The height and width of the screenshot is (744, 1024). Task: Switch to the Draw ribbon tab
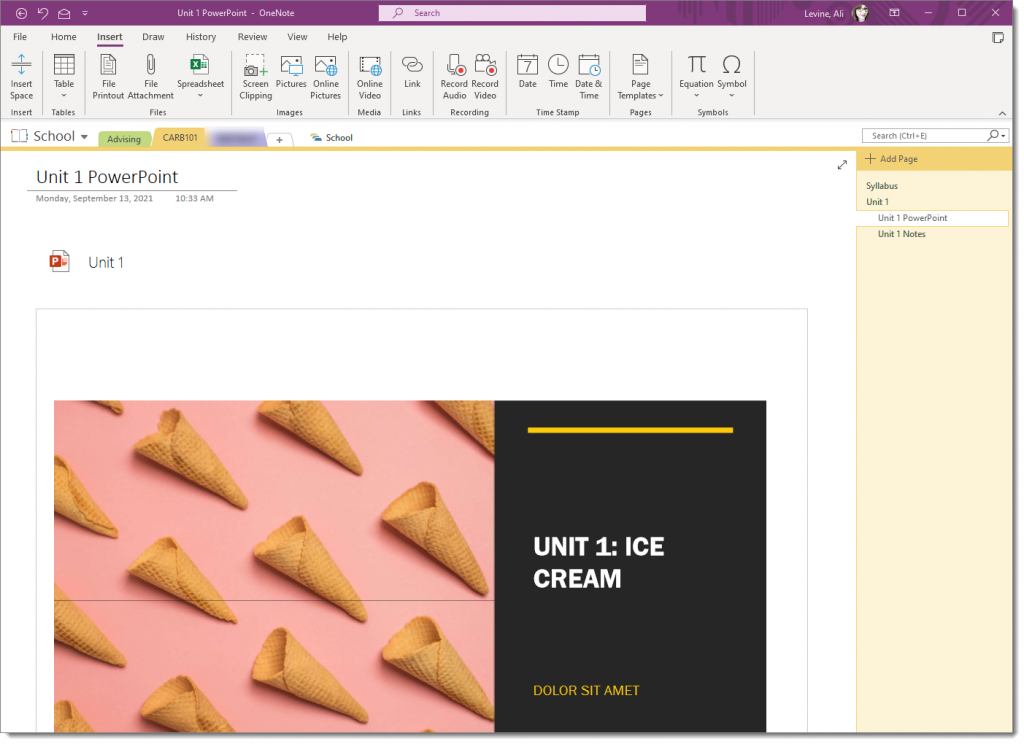tap(153, 36)
